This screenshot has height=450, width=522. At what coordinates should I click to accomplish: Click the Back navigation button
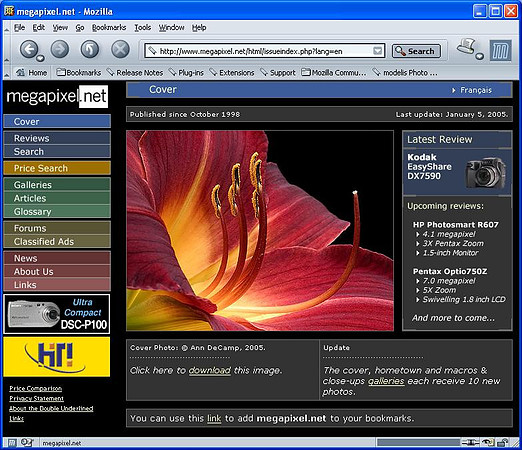(x=29, y=50)
